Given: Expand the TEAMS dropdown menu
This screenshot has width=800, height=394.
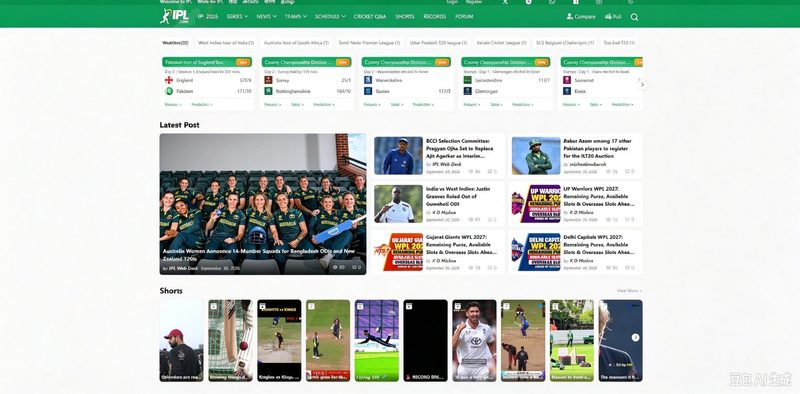Looking at the screenshot, I should click(x=296, y=16).
